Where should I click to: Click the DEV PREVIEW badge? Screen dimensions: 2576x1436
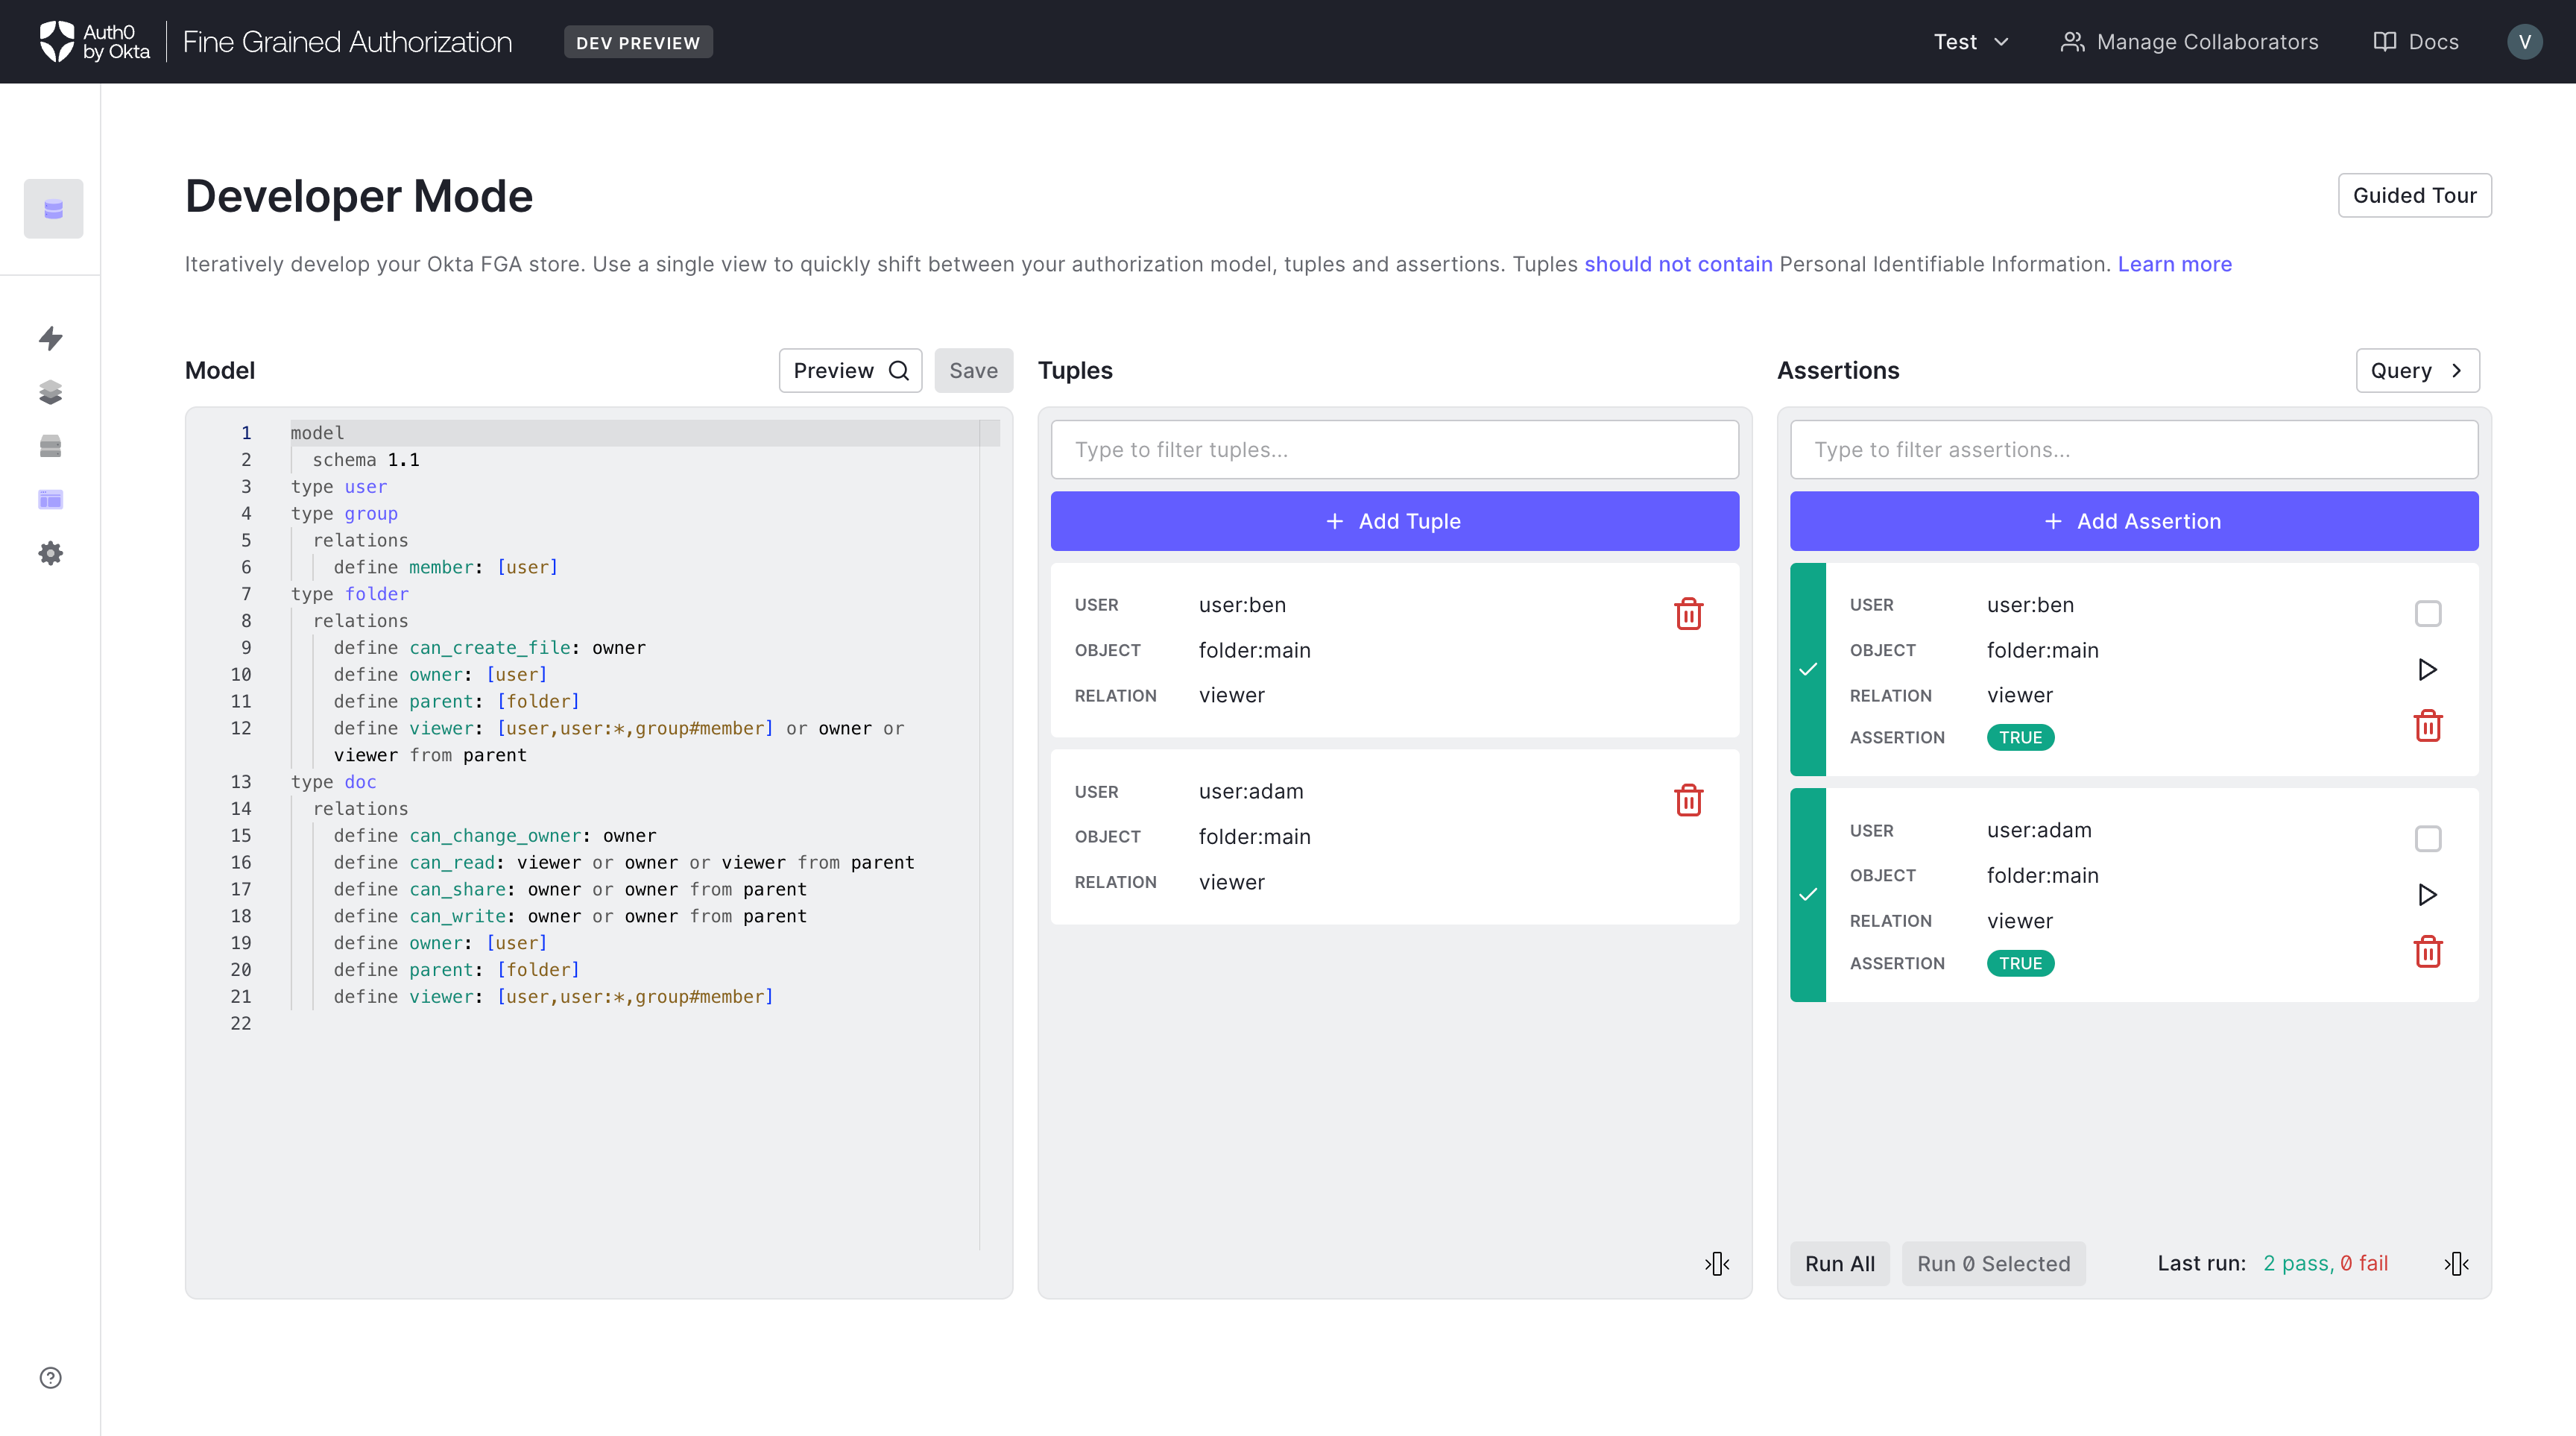pyautogui.click(x=637, y=42)
